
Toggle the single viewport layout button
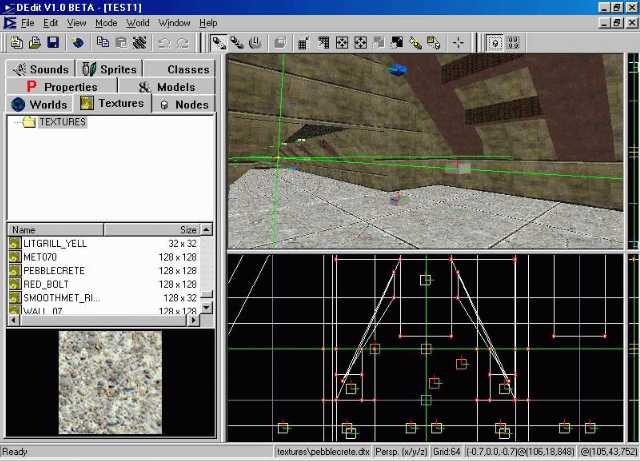[x=495, y=42]
